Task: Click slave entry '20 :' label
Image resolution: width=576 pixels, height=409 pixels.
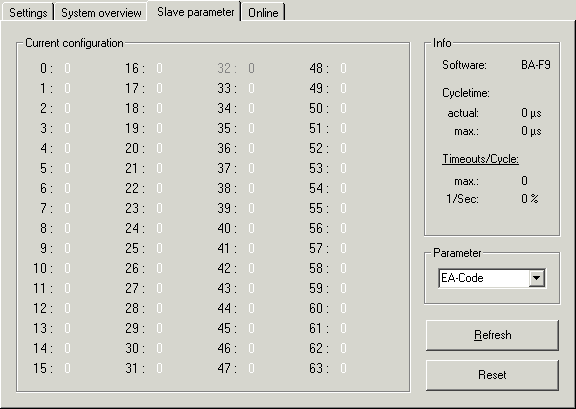Action: coord(135,148)
